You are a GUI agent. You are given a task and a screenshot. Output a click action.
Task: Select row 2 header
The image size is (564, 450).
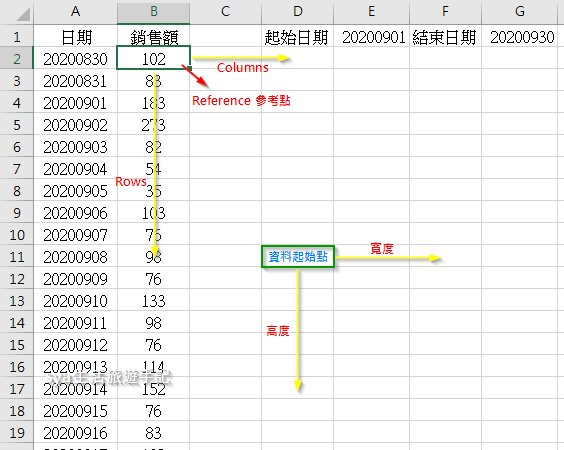point(17,59)
